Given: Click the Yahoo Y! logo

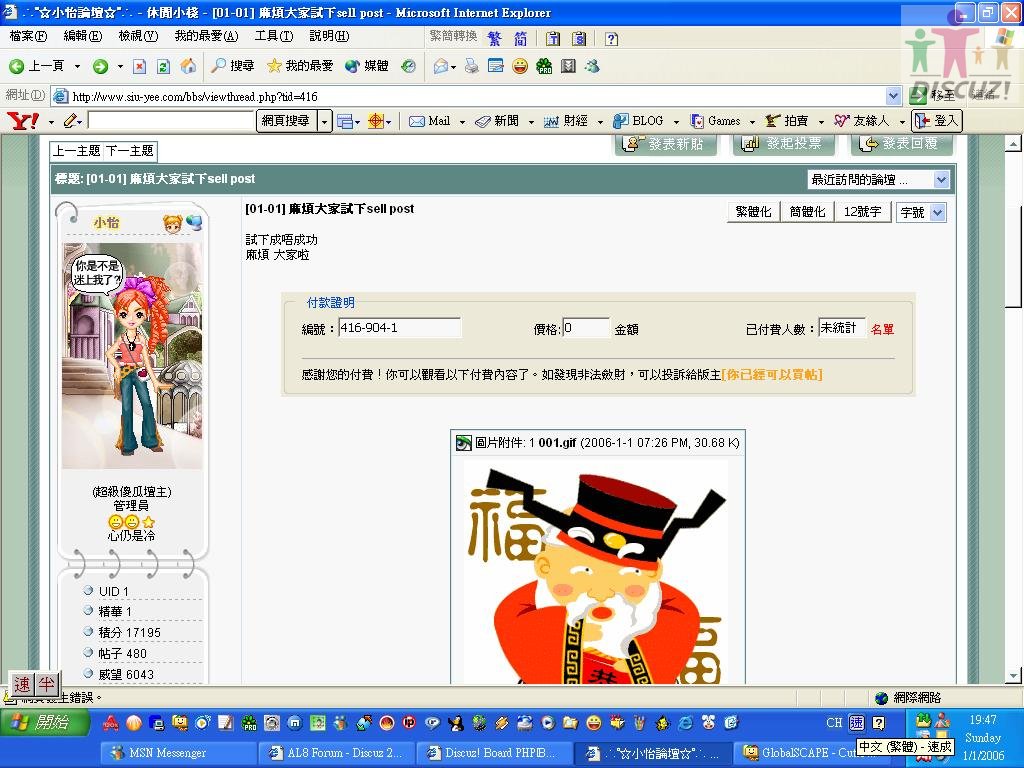Looking at the screenshot, I should click(x=23, y=121).
